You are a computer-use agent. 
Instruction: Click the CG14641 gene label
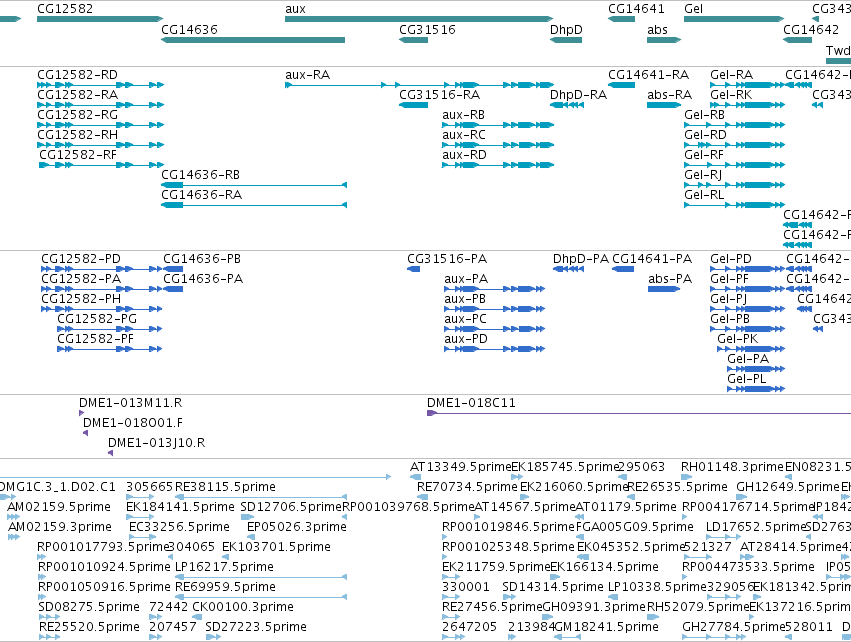click(x=636, y=9)
